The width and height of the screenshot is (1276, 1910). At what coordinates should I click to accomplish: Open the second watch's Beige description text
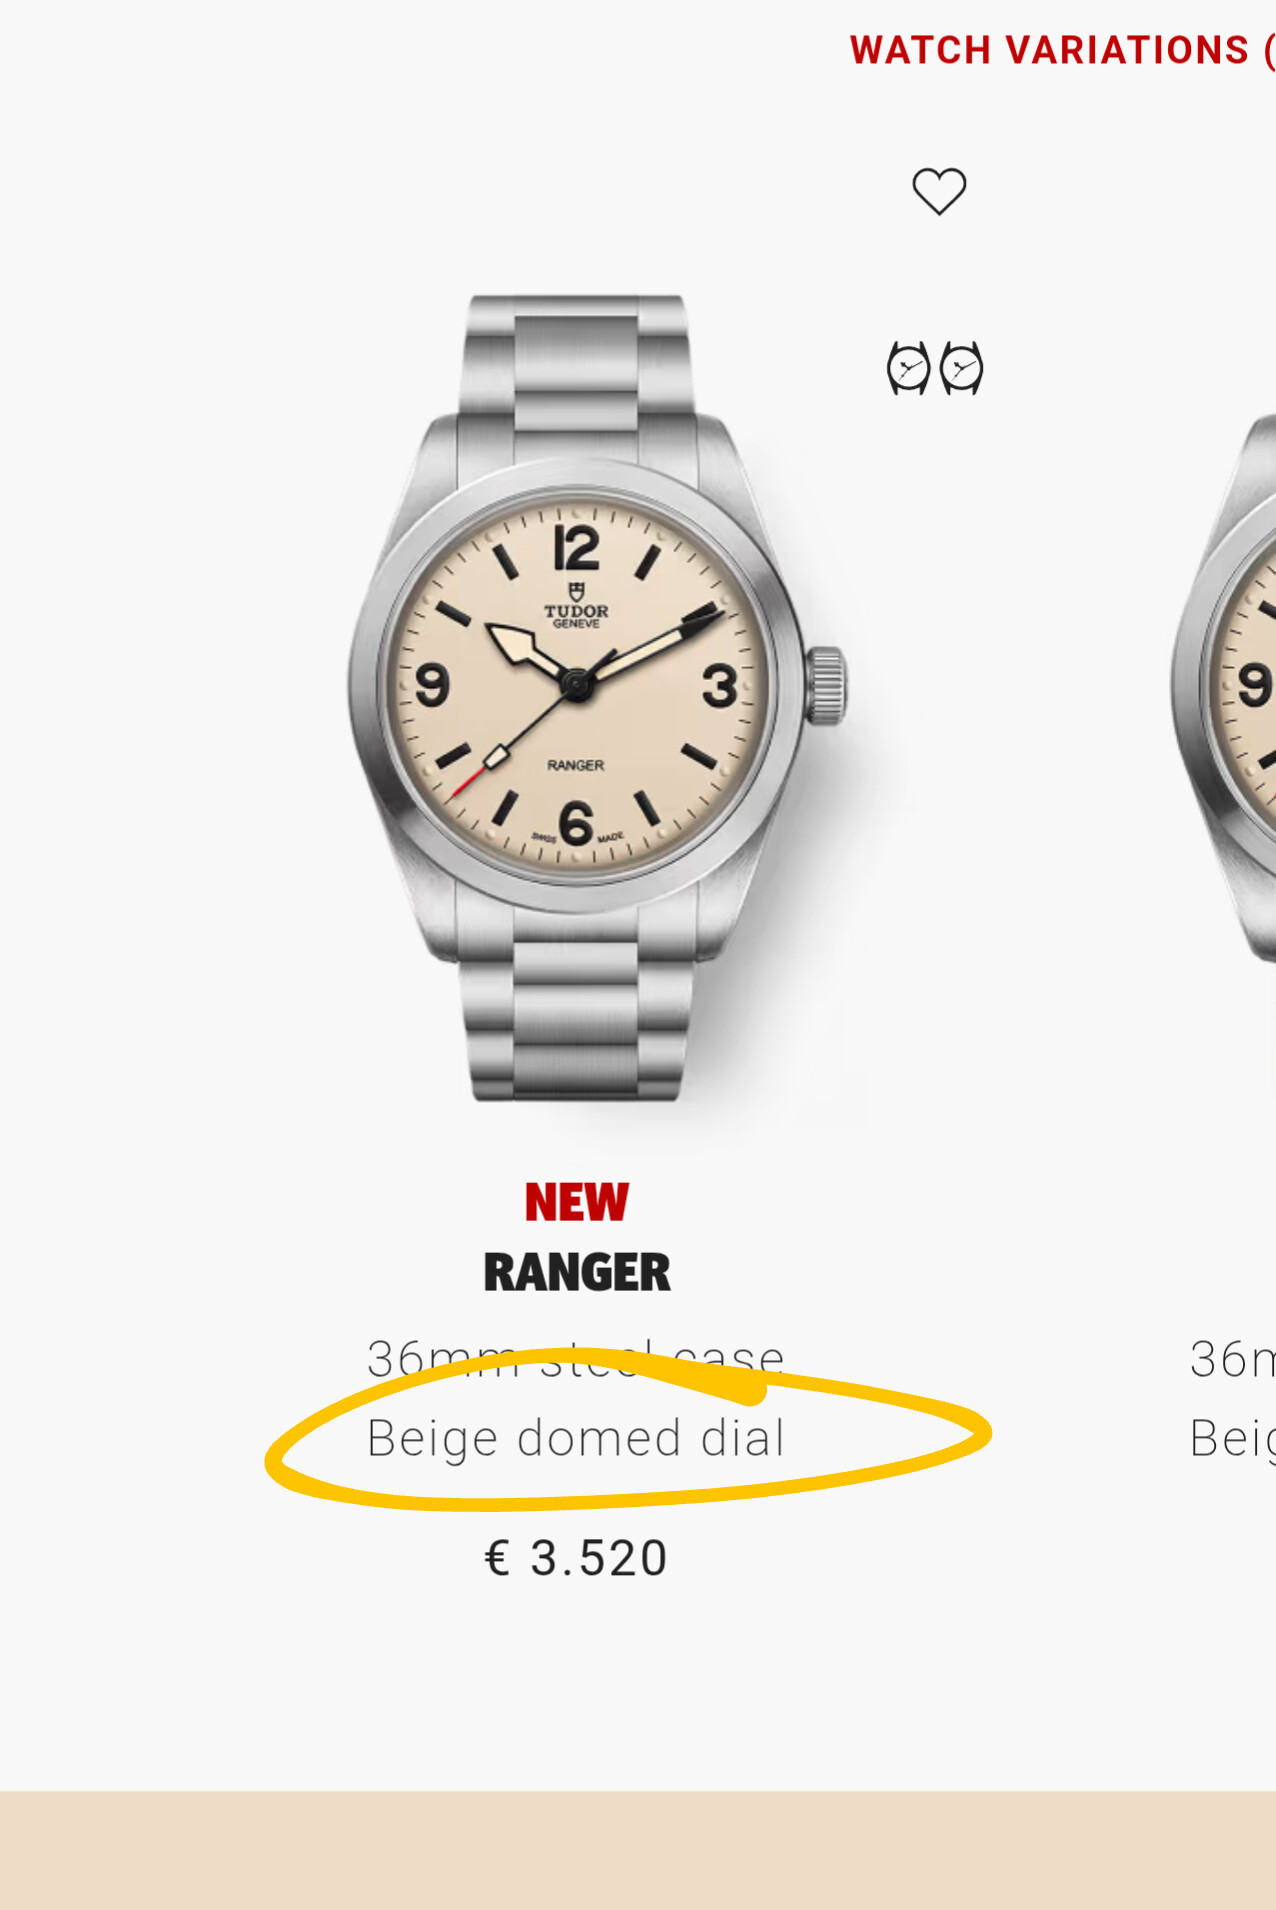(x=1232, y=1440)
